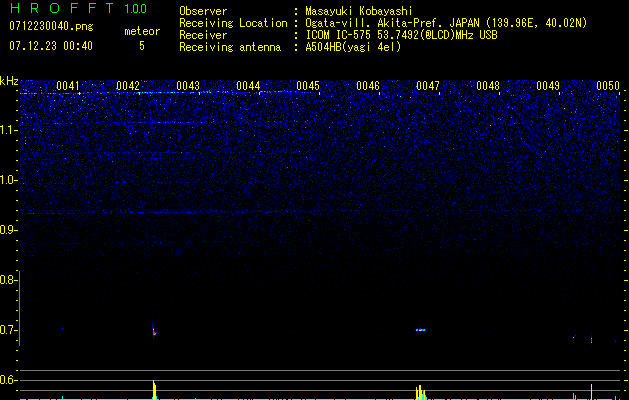629x400 pixels.
Task: Click the 0.6 kHz axis label
Action: point(9,380)
